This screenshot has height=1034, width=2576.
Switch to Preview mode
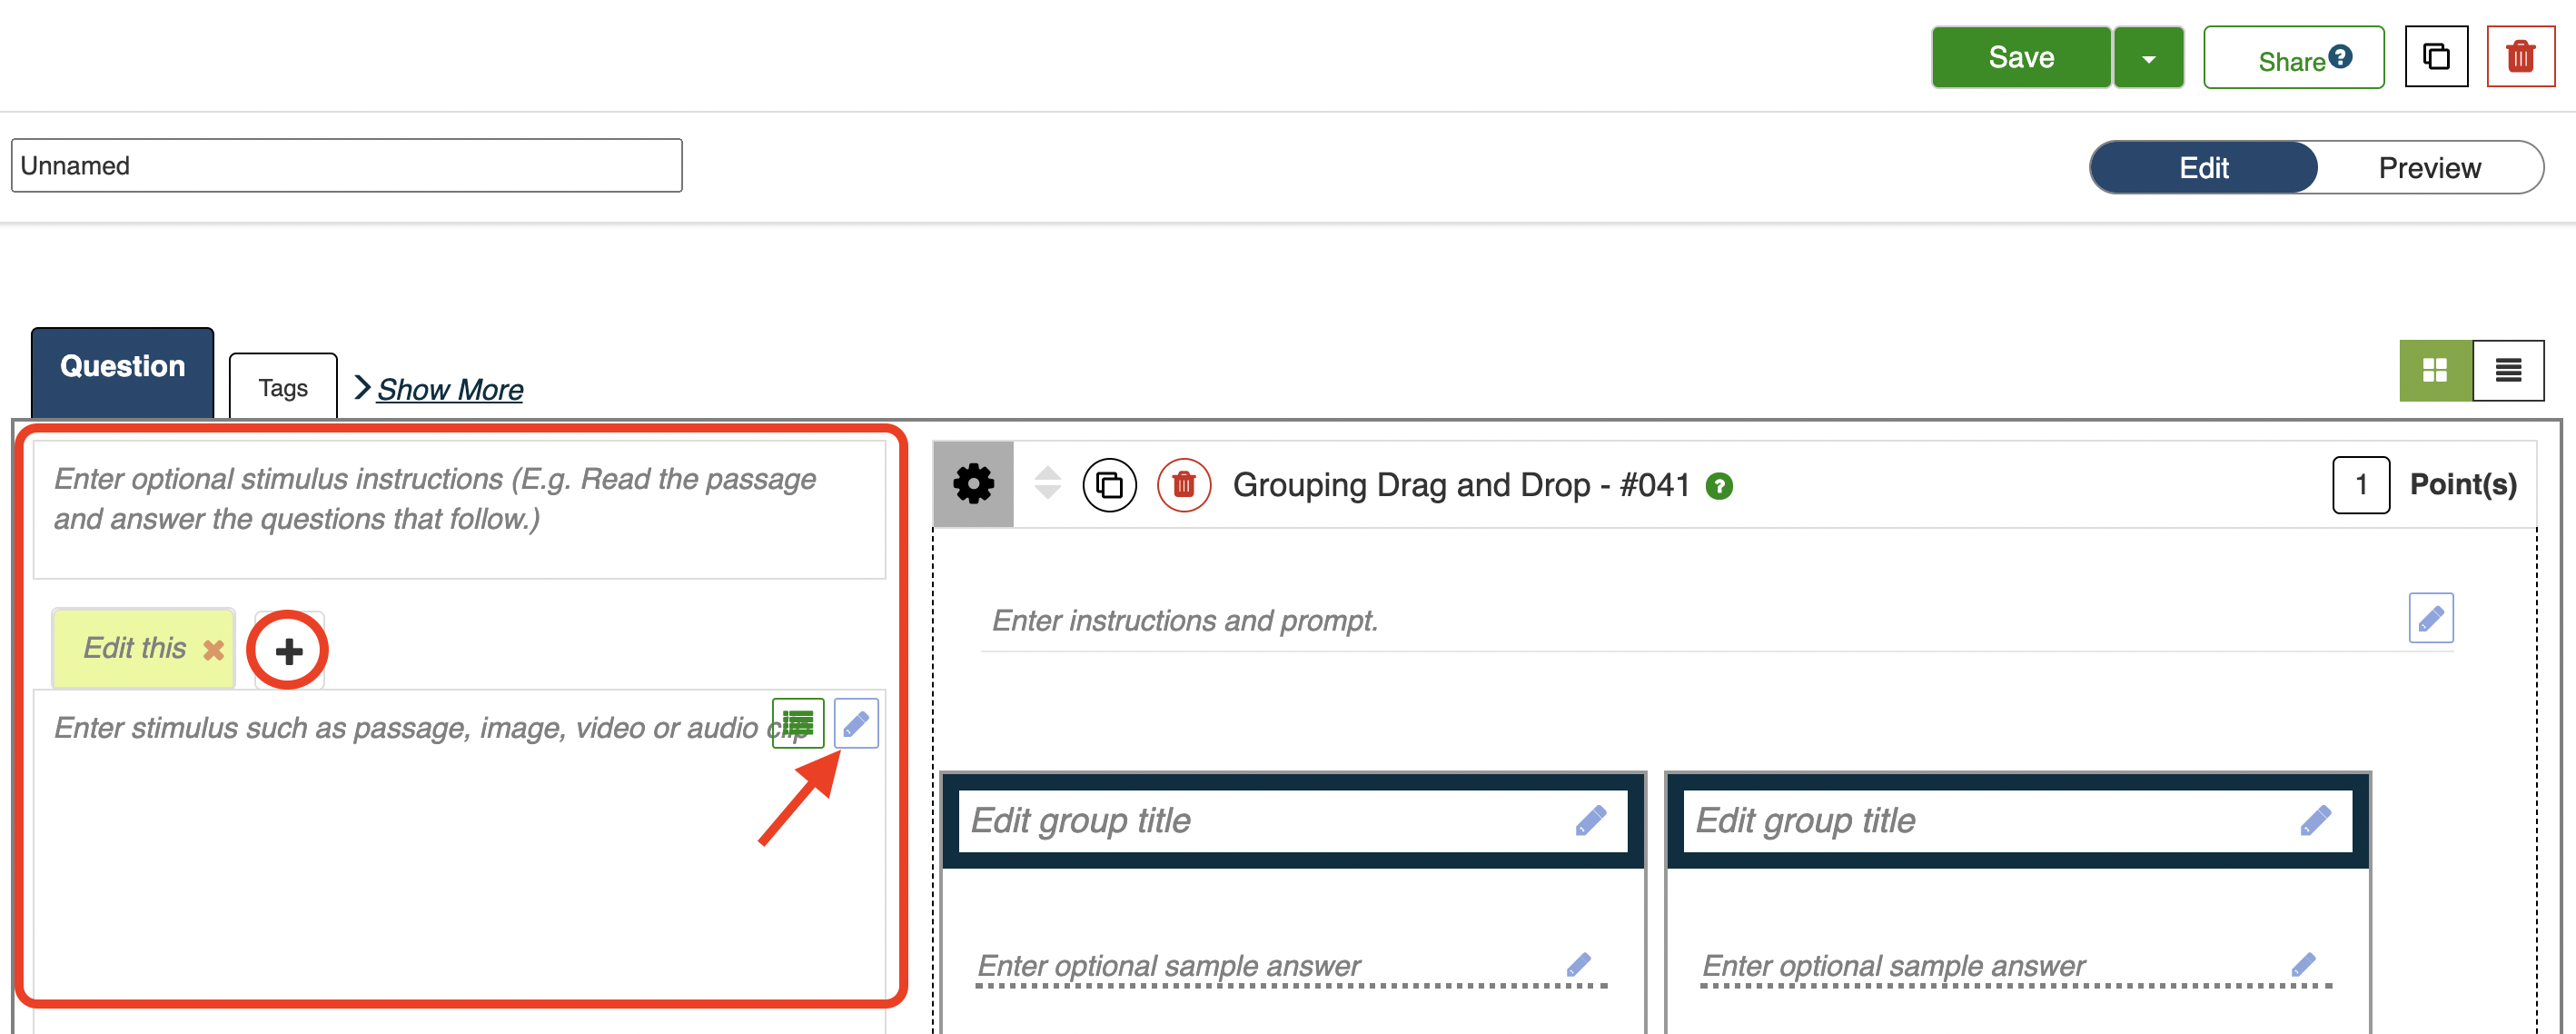(2428, 168)
